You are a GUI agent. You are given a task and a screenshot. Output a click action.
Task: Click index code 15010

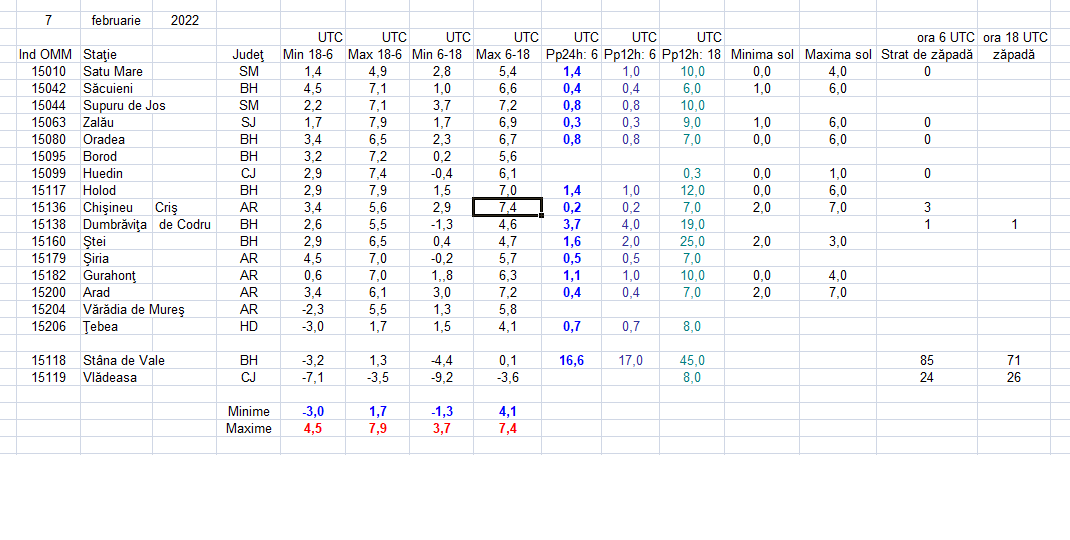point(48,72)
